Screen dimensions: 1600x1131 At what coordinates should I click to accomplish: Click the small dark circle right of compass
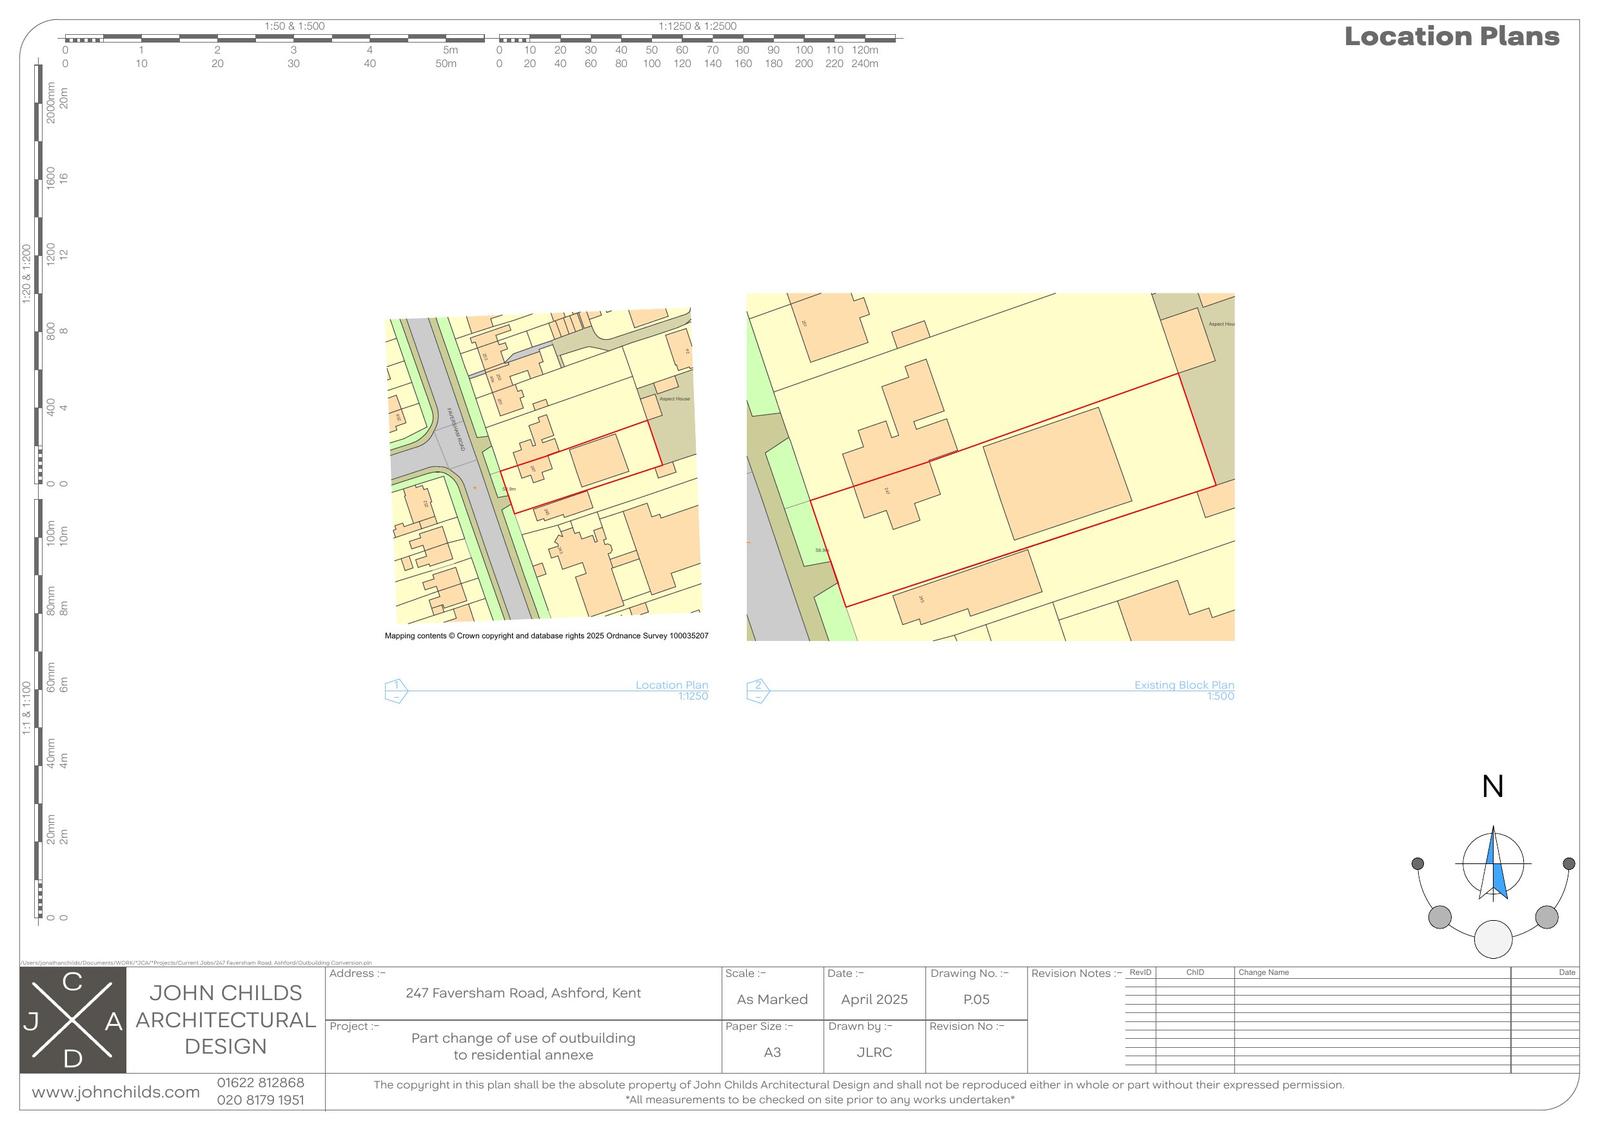click(x=1568, y=864)
